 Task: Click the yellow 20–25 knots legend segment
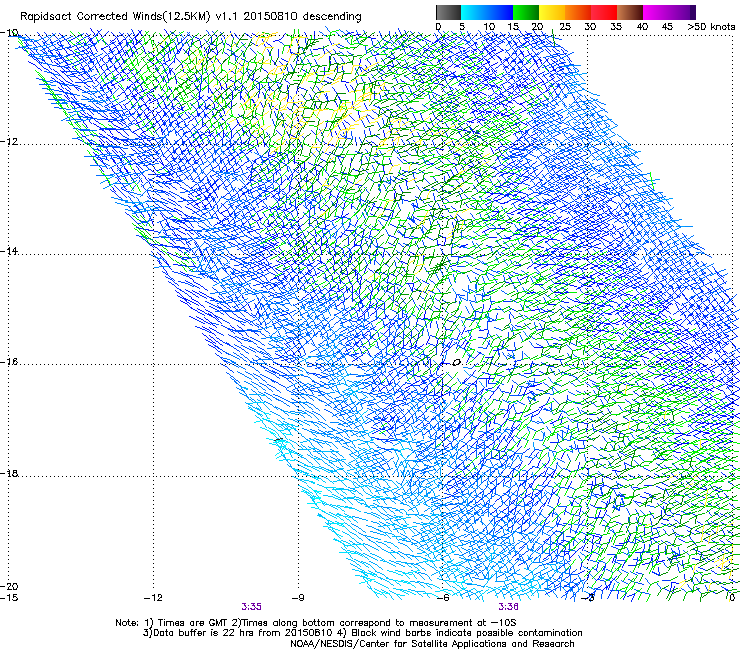[x=552, y=12]
